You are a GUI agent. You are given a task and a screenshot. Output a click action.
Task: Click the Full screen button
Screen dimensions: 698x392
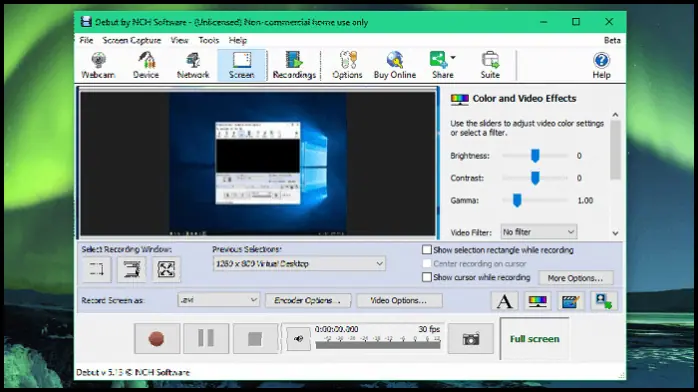535,339
